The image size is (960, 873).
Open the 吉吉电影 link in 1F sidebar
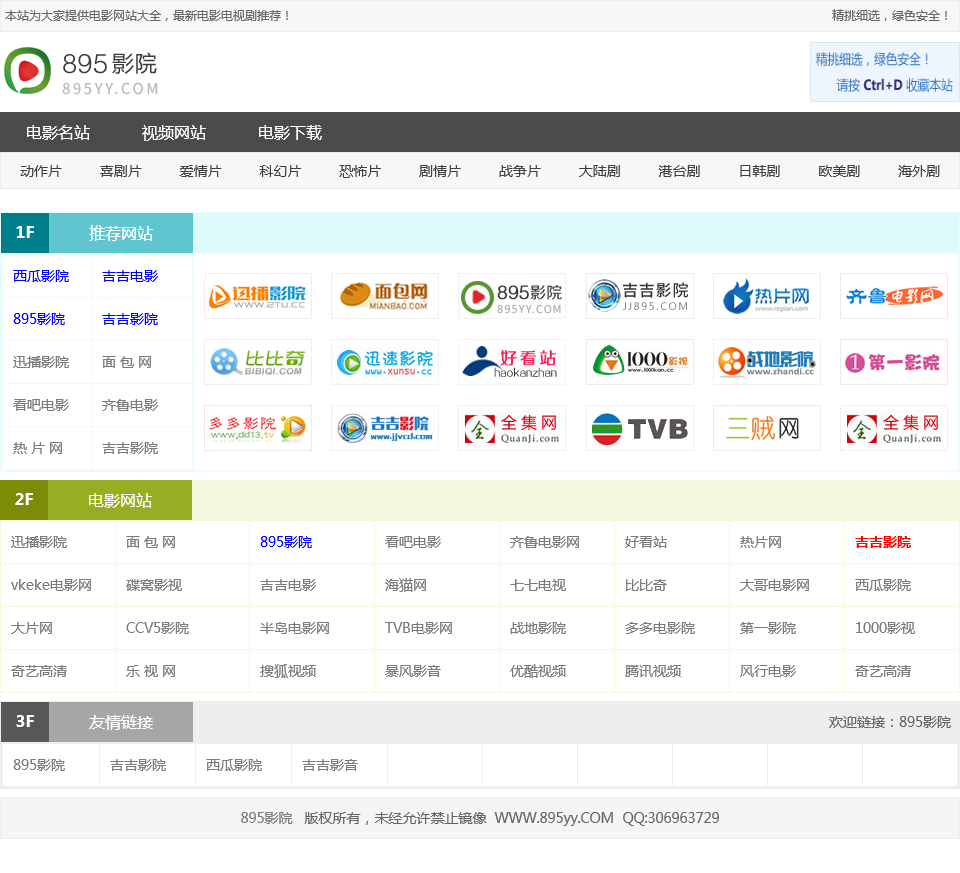click(130, 276)
